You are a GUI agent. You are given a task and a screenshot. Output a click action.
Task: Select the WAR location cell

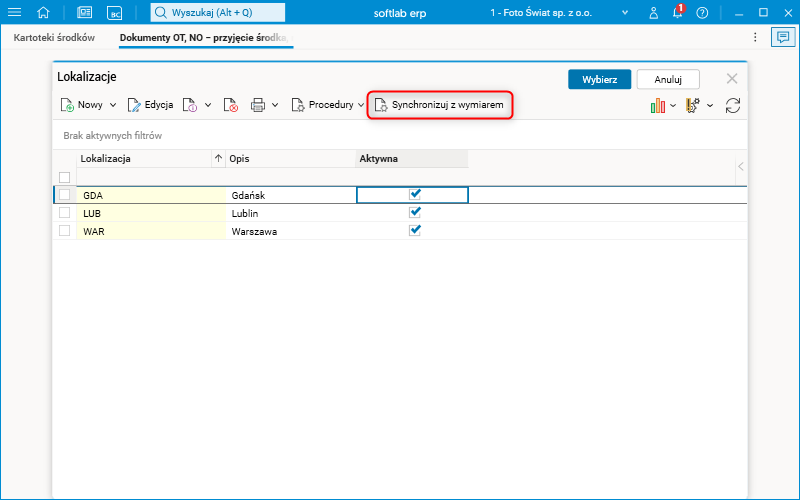151,231
